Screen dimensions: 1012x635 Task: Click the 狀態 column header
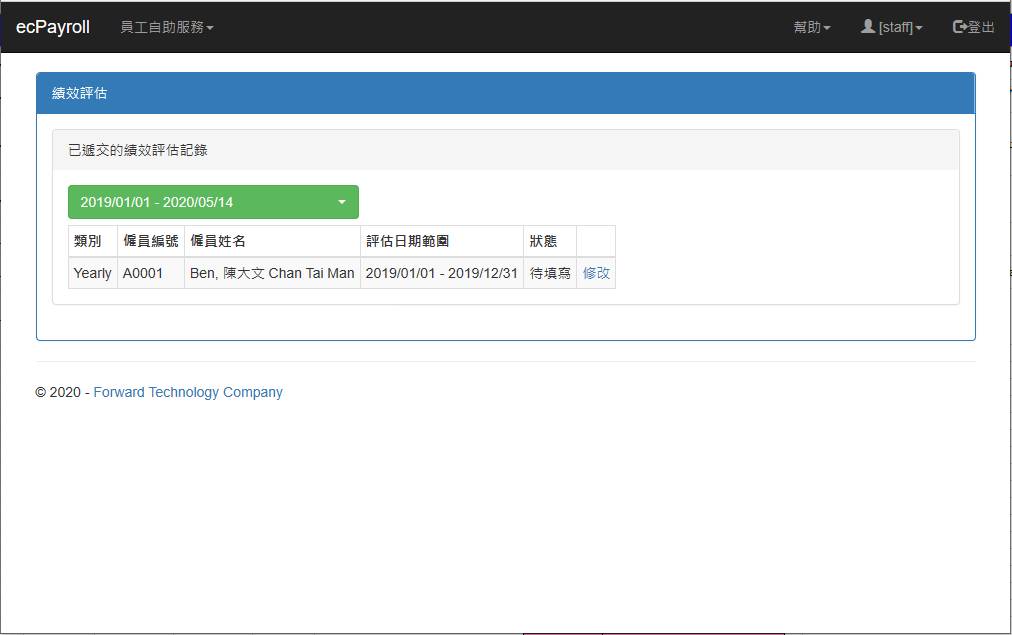tap(550, 241)
